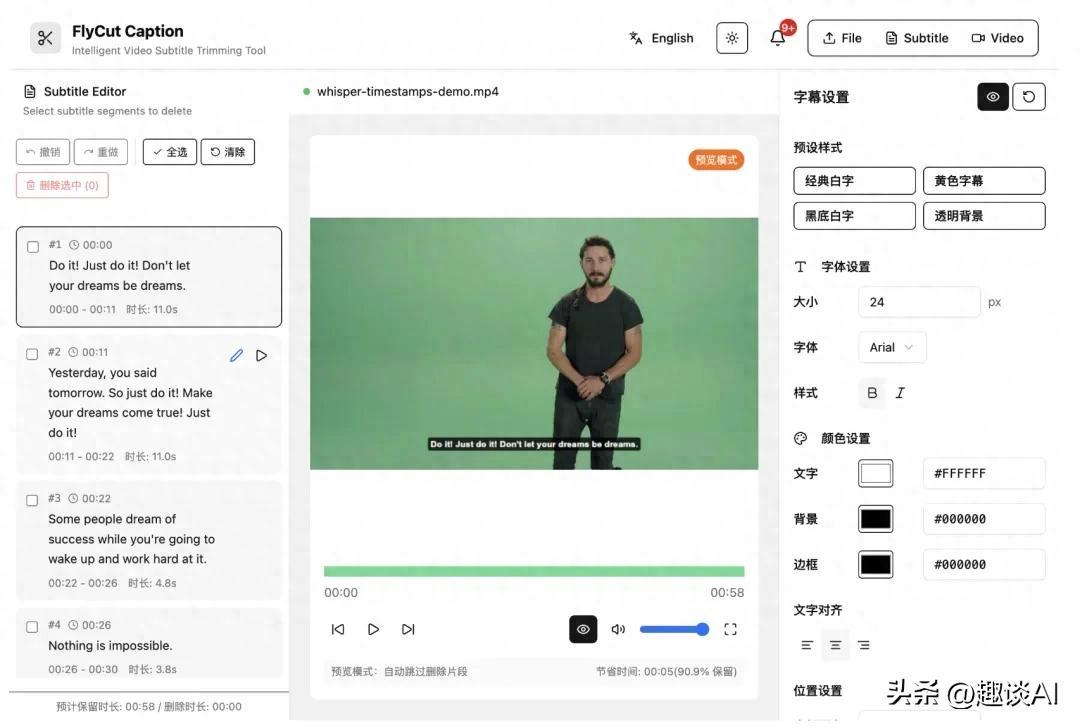Skip to the previous segment in the player
Image resolution: width=1080 pixels, height=728 pixels.
pos(338,629)
